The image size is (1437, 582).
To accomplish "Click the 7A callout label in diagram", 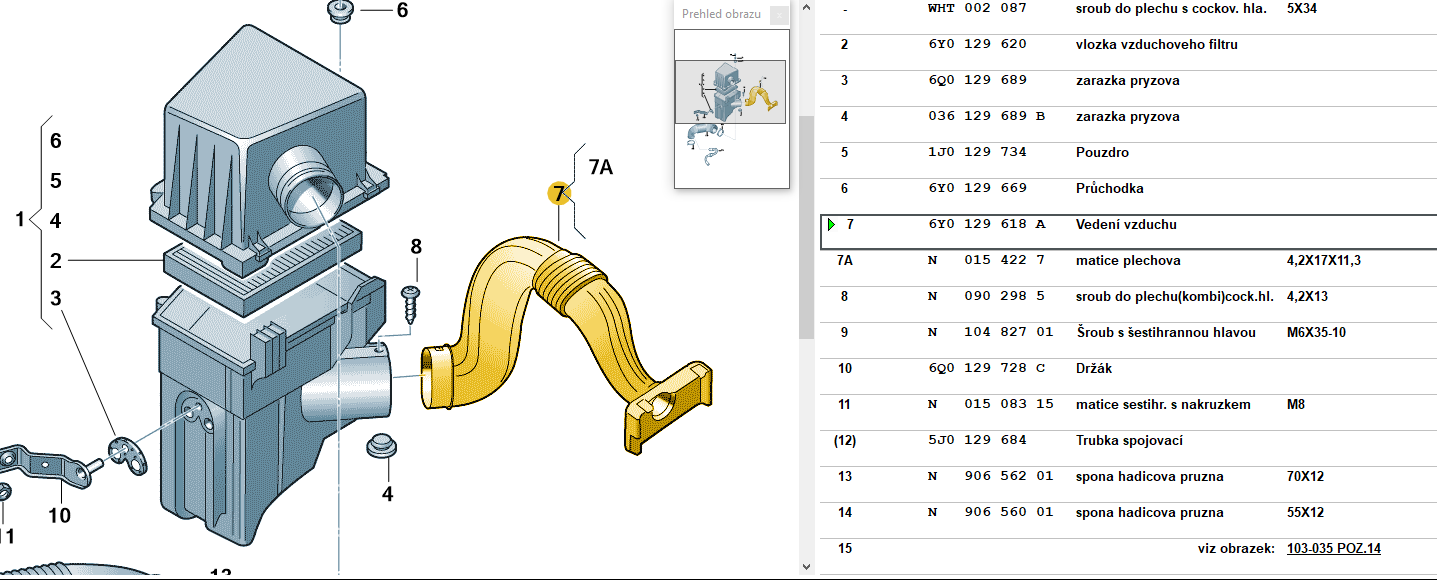I will pyautogui.click(x=600, y=168).
